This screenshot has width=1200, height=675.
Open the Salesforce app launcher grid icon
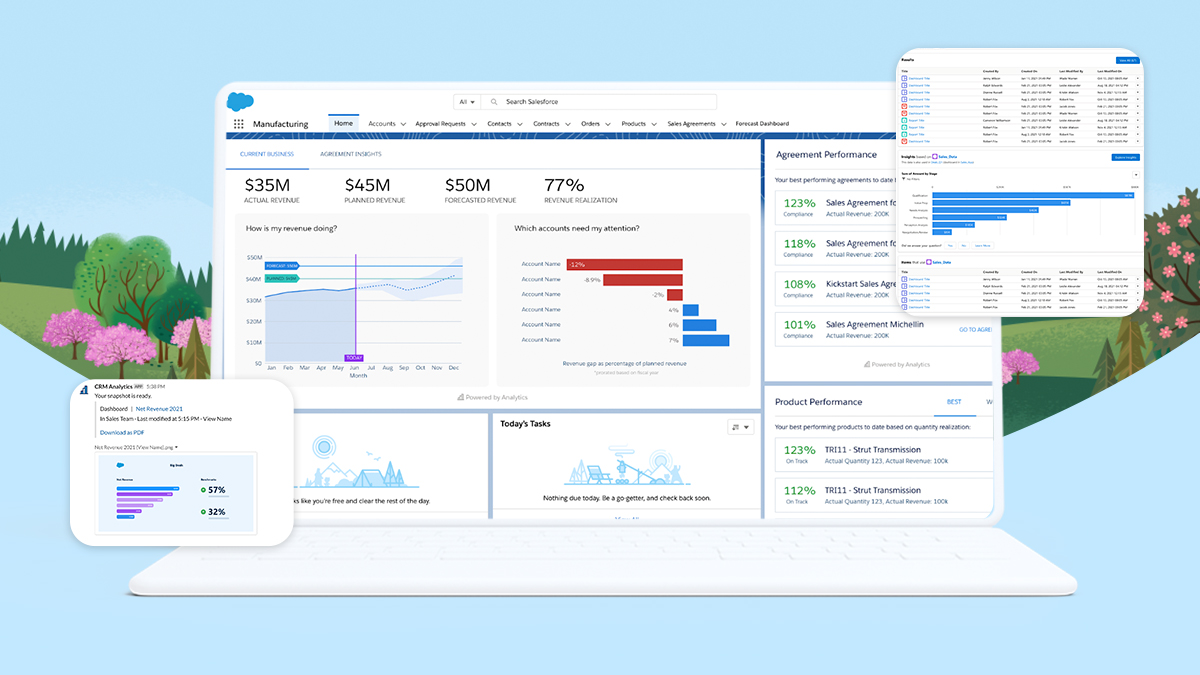(x=239, y=123)
